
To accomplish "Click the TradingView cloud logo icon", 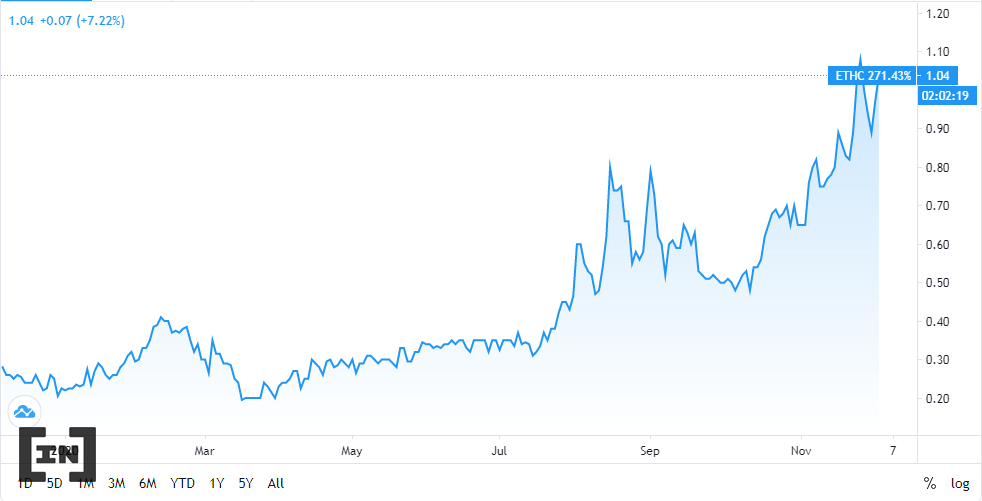I will click(x=24, y=412).
